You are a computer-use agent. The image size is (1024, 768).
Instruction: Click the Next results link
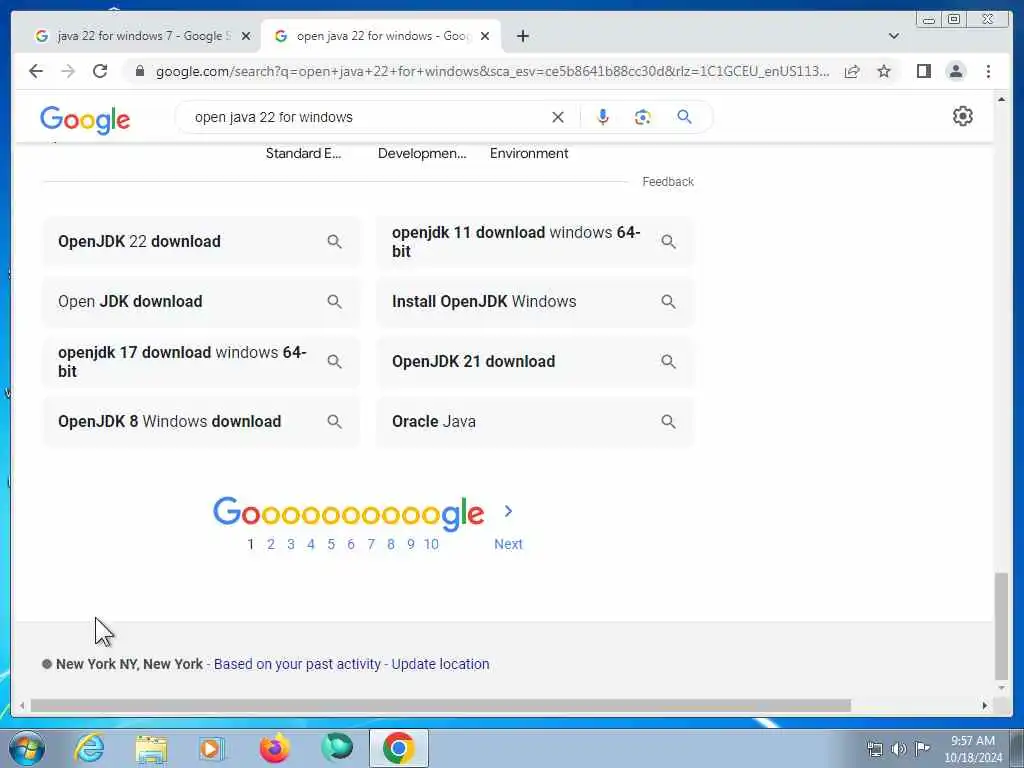[508, 544]
